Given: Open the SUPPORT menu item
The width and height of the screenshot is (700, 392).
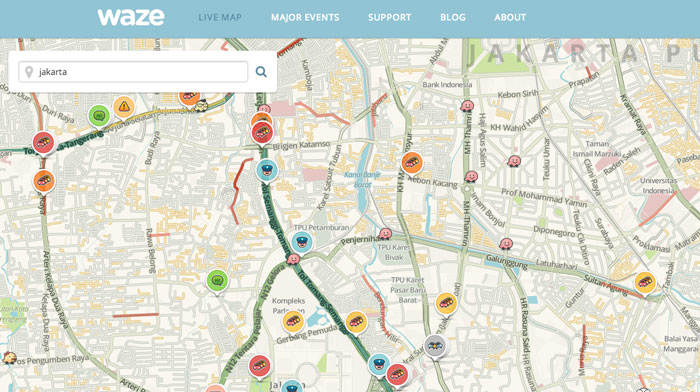Looking at the screenshot, I should click(x=389, y=17).
